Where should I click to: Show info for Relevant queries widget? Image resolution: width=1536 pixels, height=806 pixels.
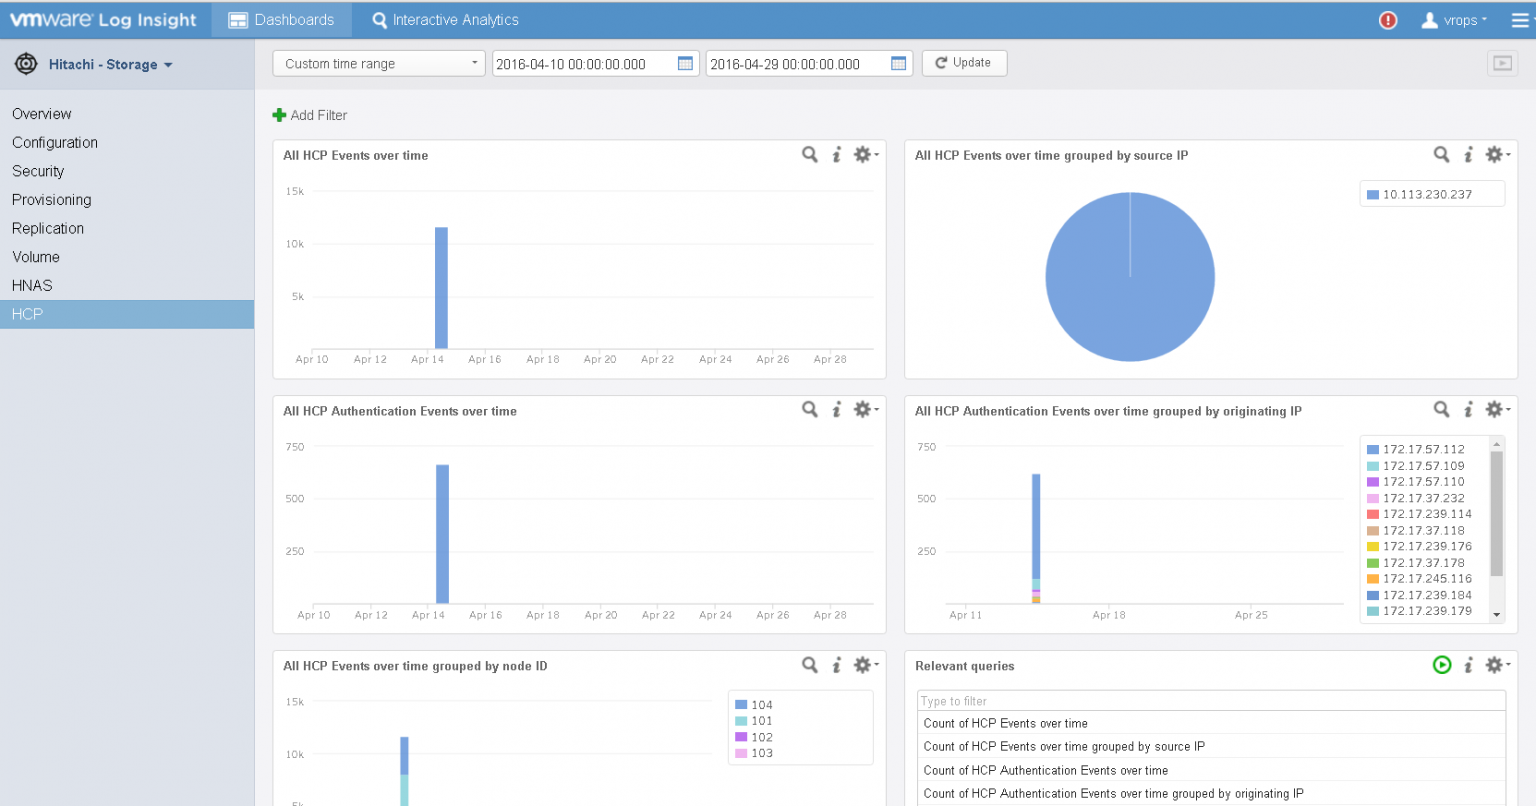point(1469,665)
